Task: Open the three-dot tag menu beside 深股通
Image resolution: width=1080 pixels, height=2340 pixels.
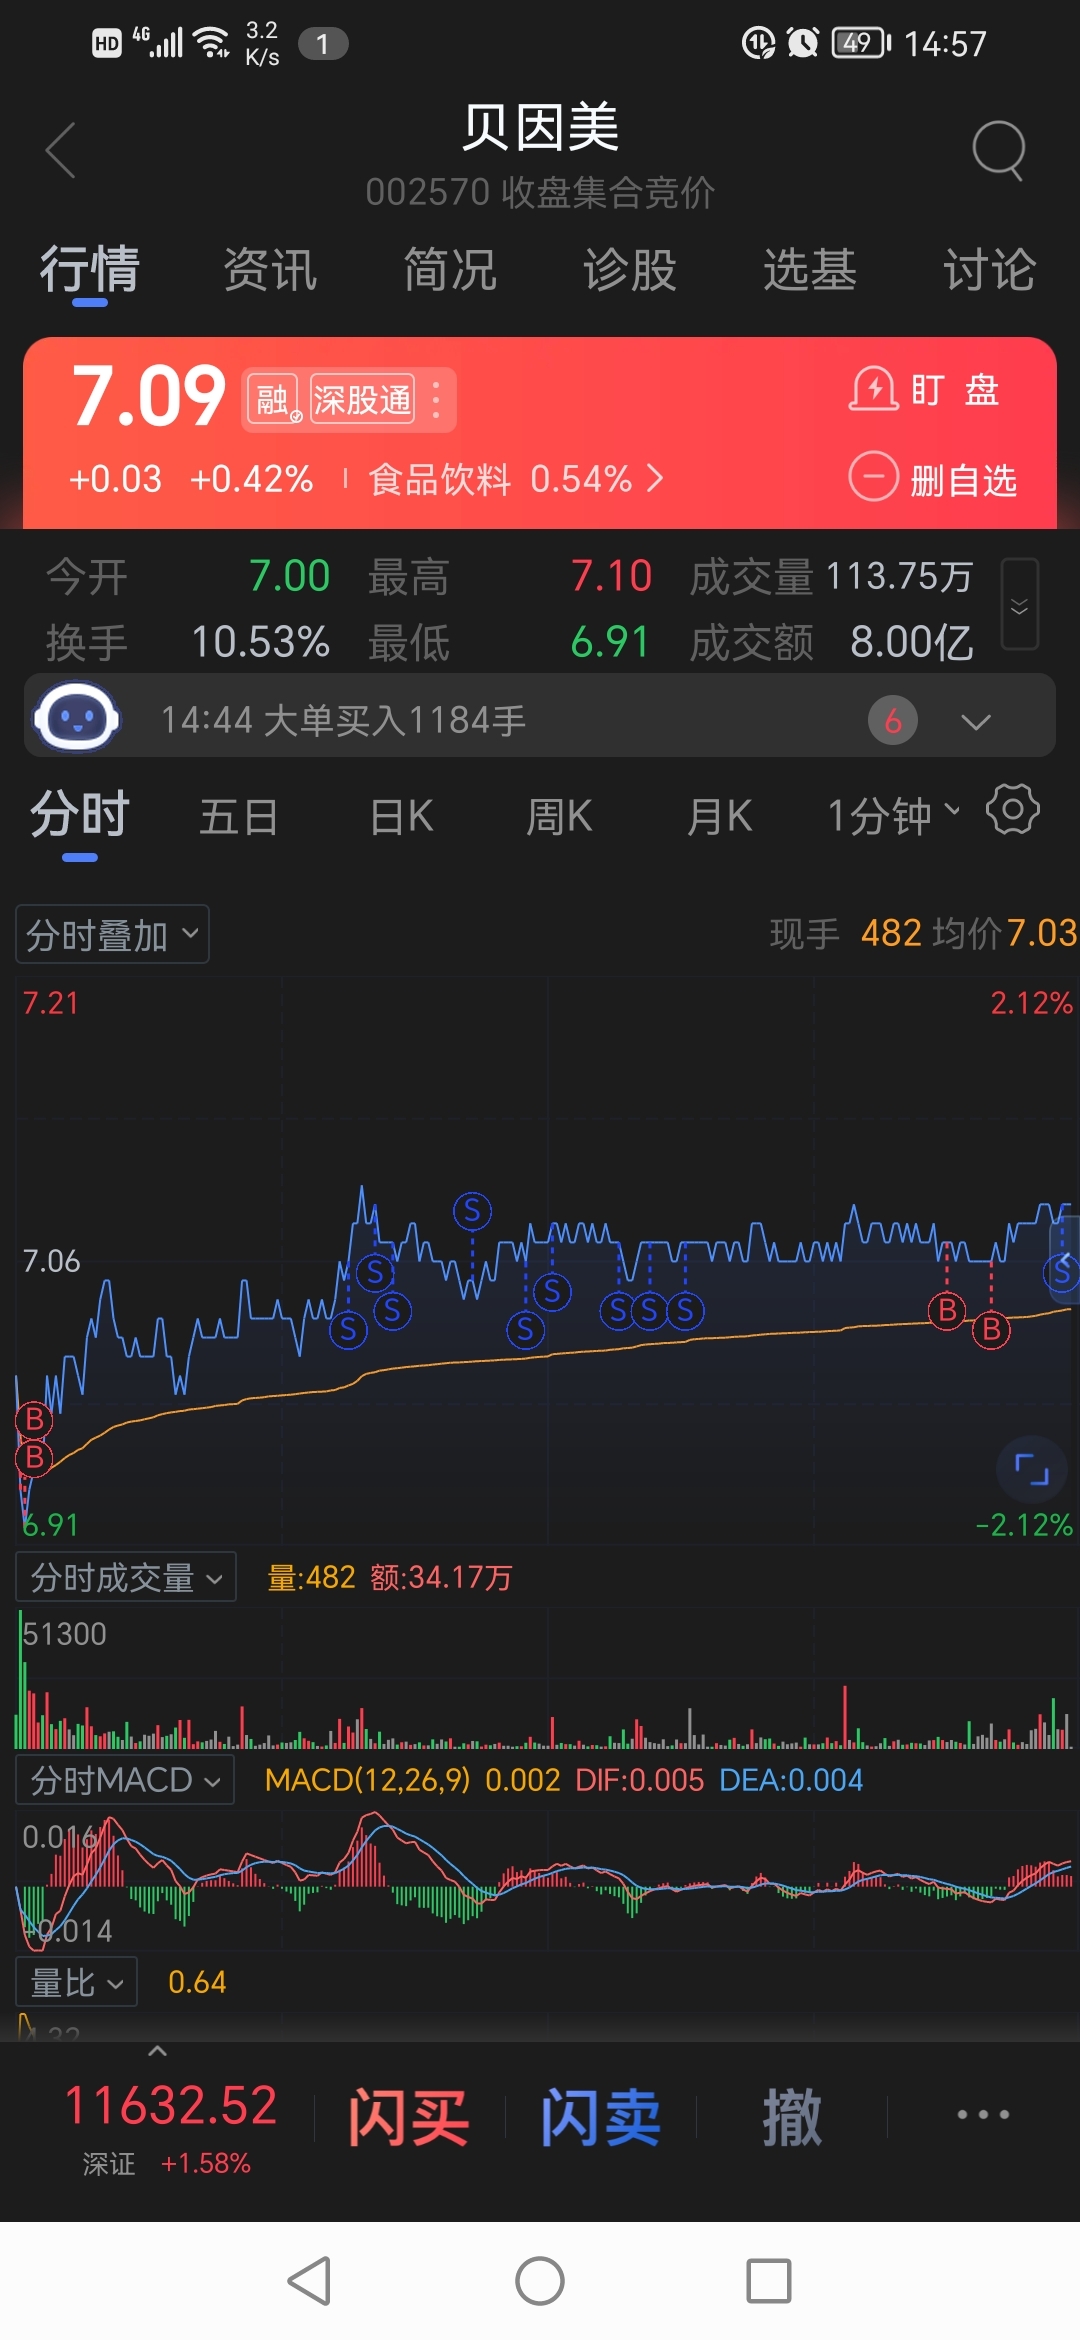Action: point(436,400)
